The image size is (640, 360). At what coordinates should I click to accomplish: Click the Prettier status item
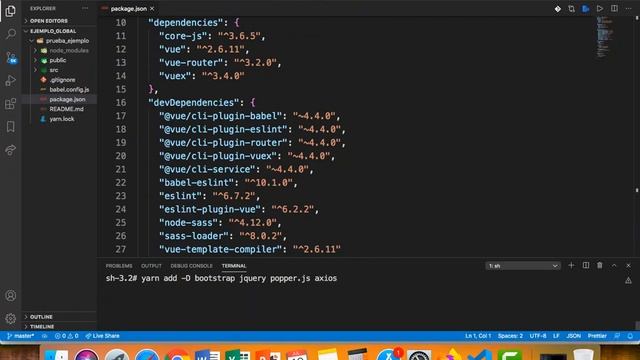[x=597, y=336]
